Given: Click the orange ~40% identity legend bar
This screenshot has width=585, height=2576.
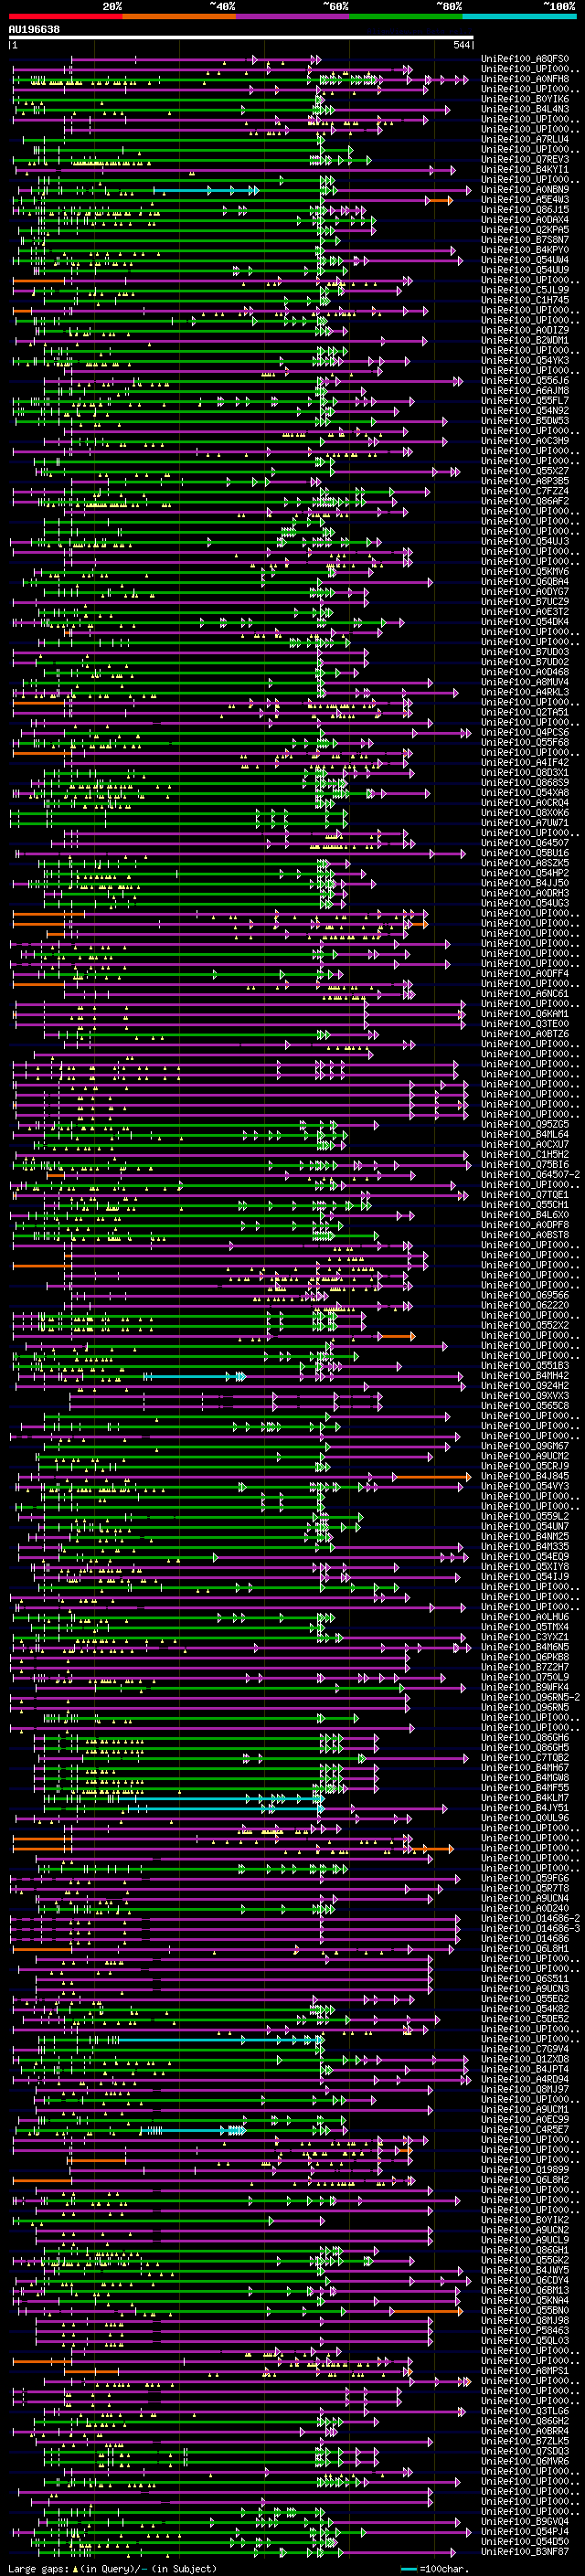Looking at the screenshot, I should 179,16.
